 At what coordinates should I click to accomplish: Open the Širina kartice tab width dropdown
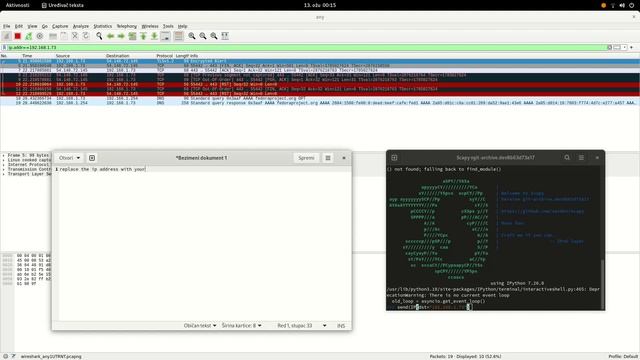241,326
